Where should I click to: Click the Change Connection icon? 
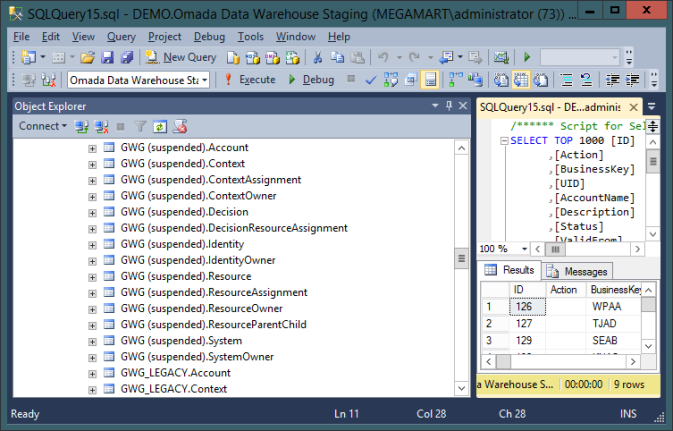coord(48,80)
